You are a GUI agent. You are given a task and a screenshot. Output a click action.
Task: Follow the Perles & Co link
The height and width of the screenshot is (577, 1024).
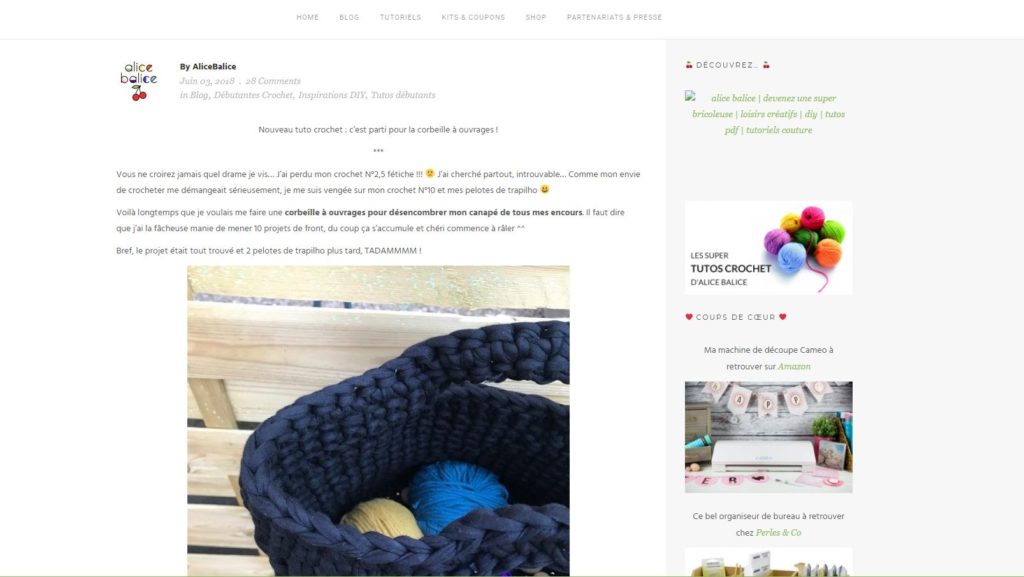[778, 533]
